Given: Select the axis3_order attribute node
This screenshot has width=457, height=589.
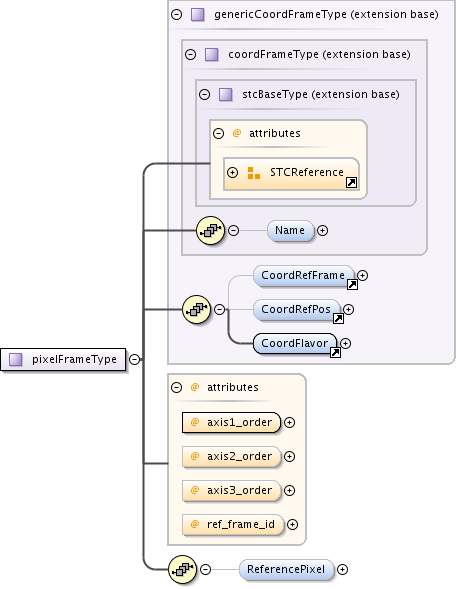Looking at the screenshot, I should tap(231, 490).
